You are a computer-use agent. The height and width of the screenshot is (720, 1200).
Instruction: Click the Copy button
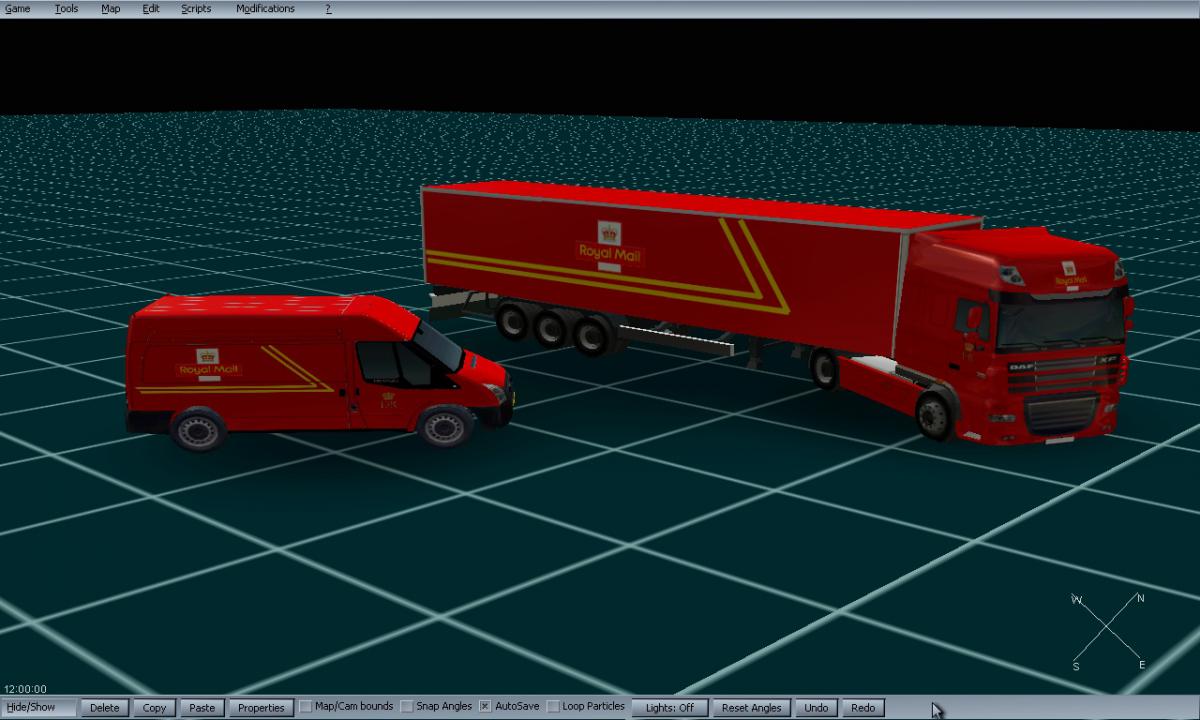tap(154, 708)
